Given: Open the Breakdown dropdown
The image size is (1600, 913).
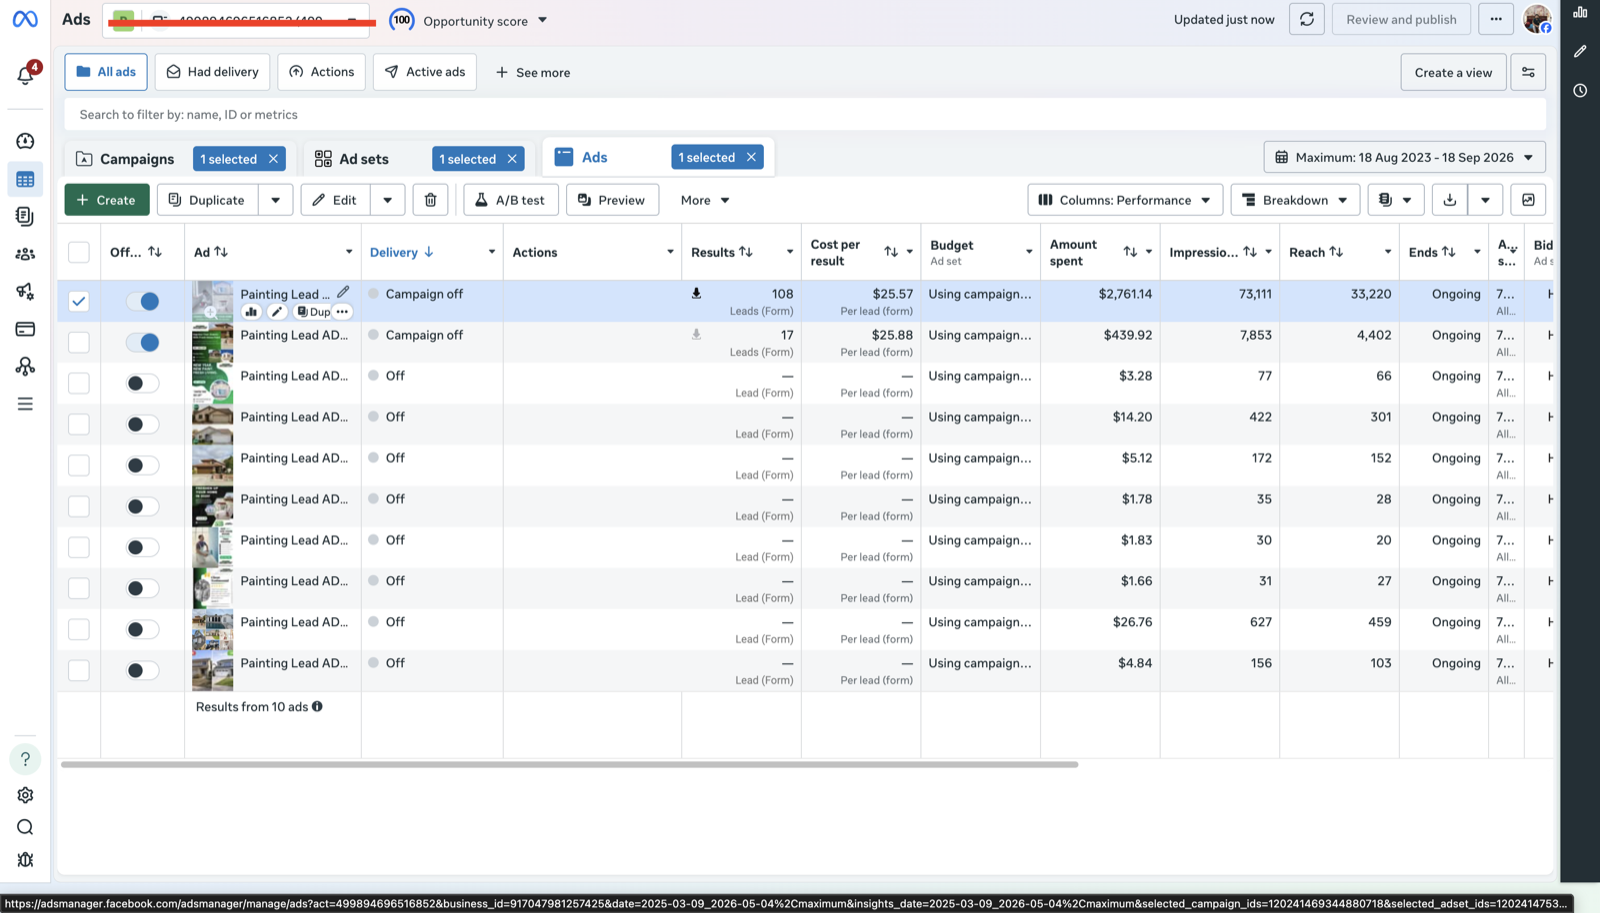Looking at the screenshot, I should [x=1295, y=200].
